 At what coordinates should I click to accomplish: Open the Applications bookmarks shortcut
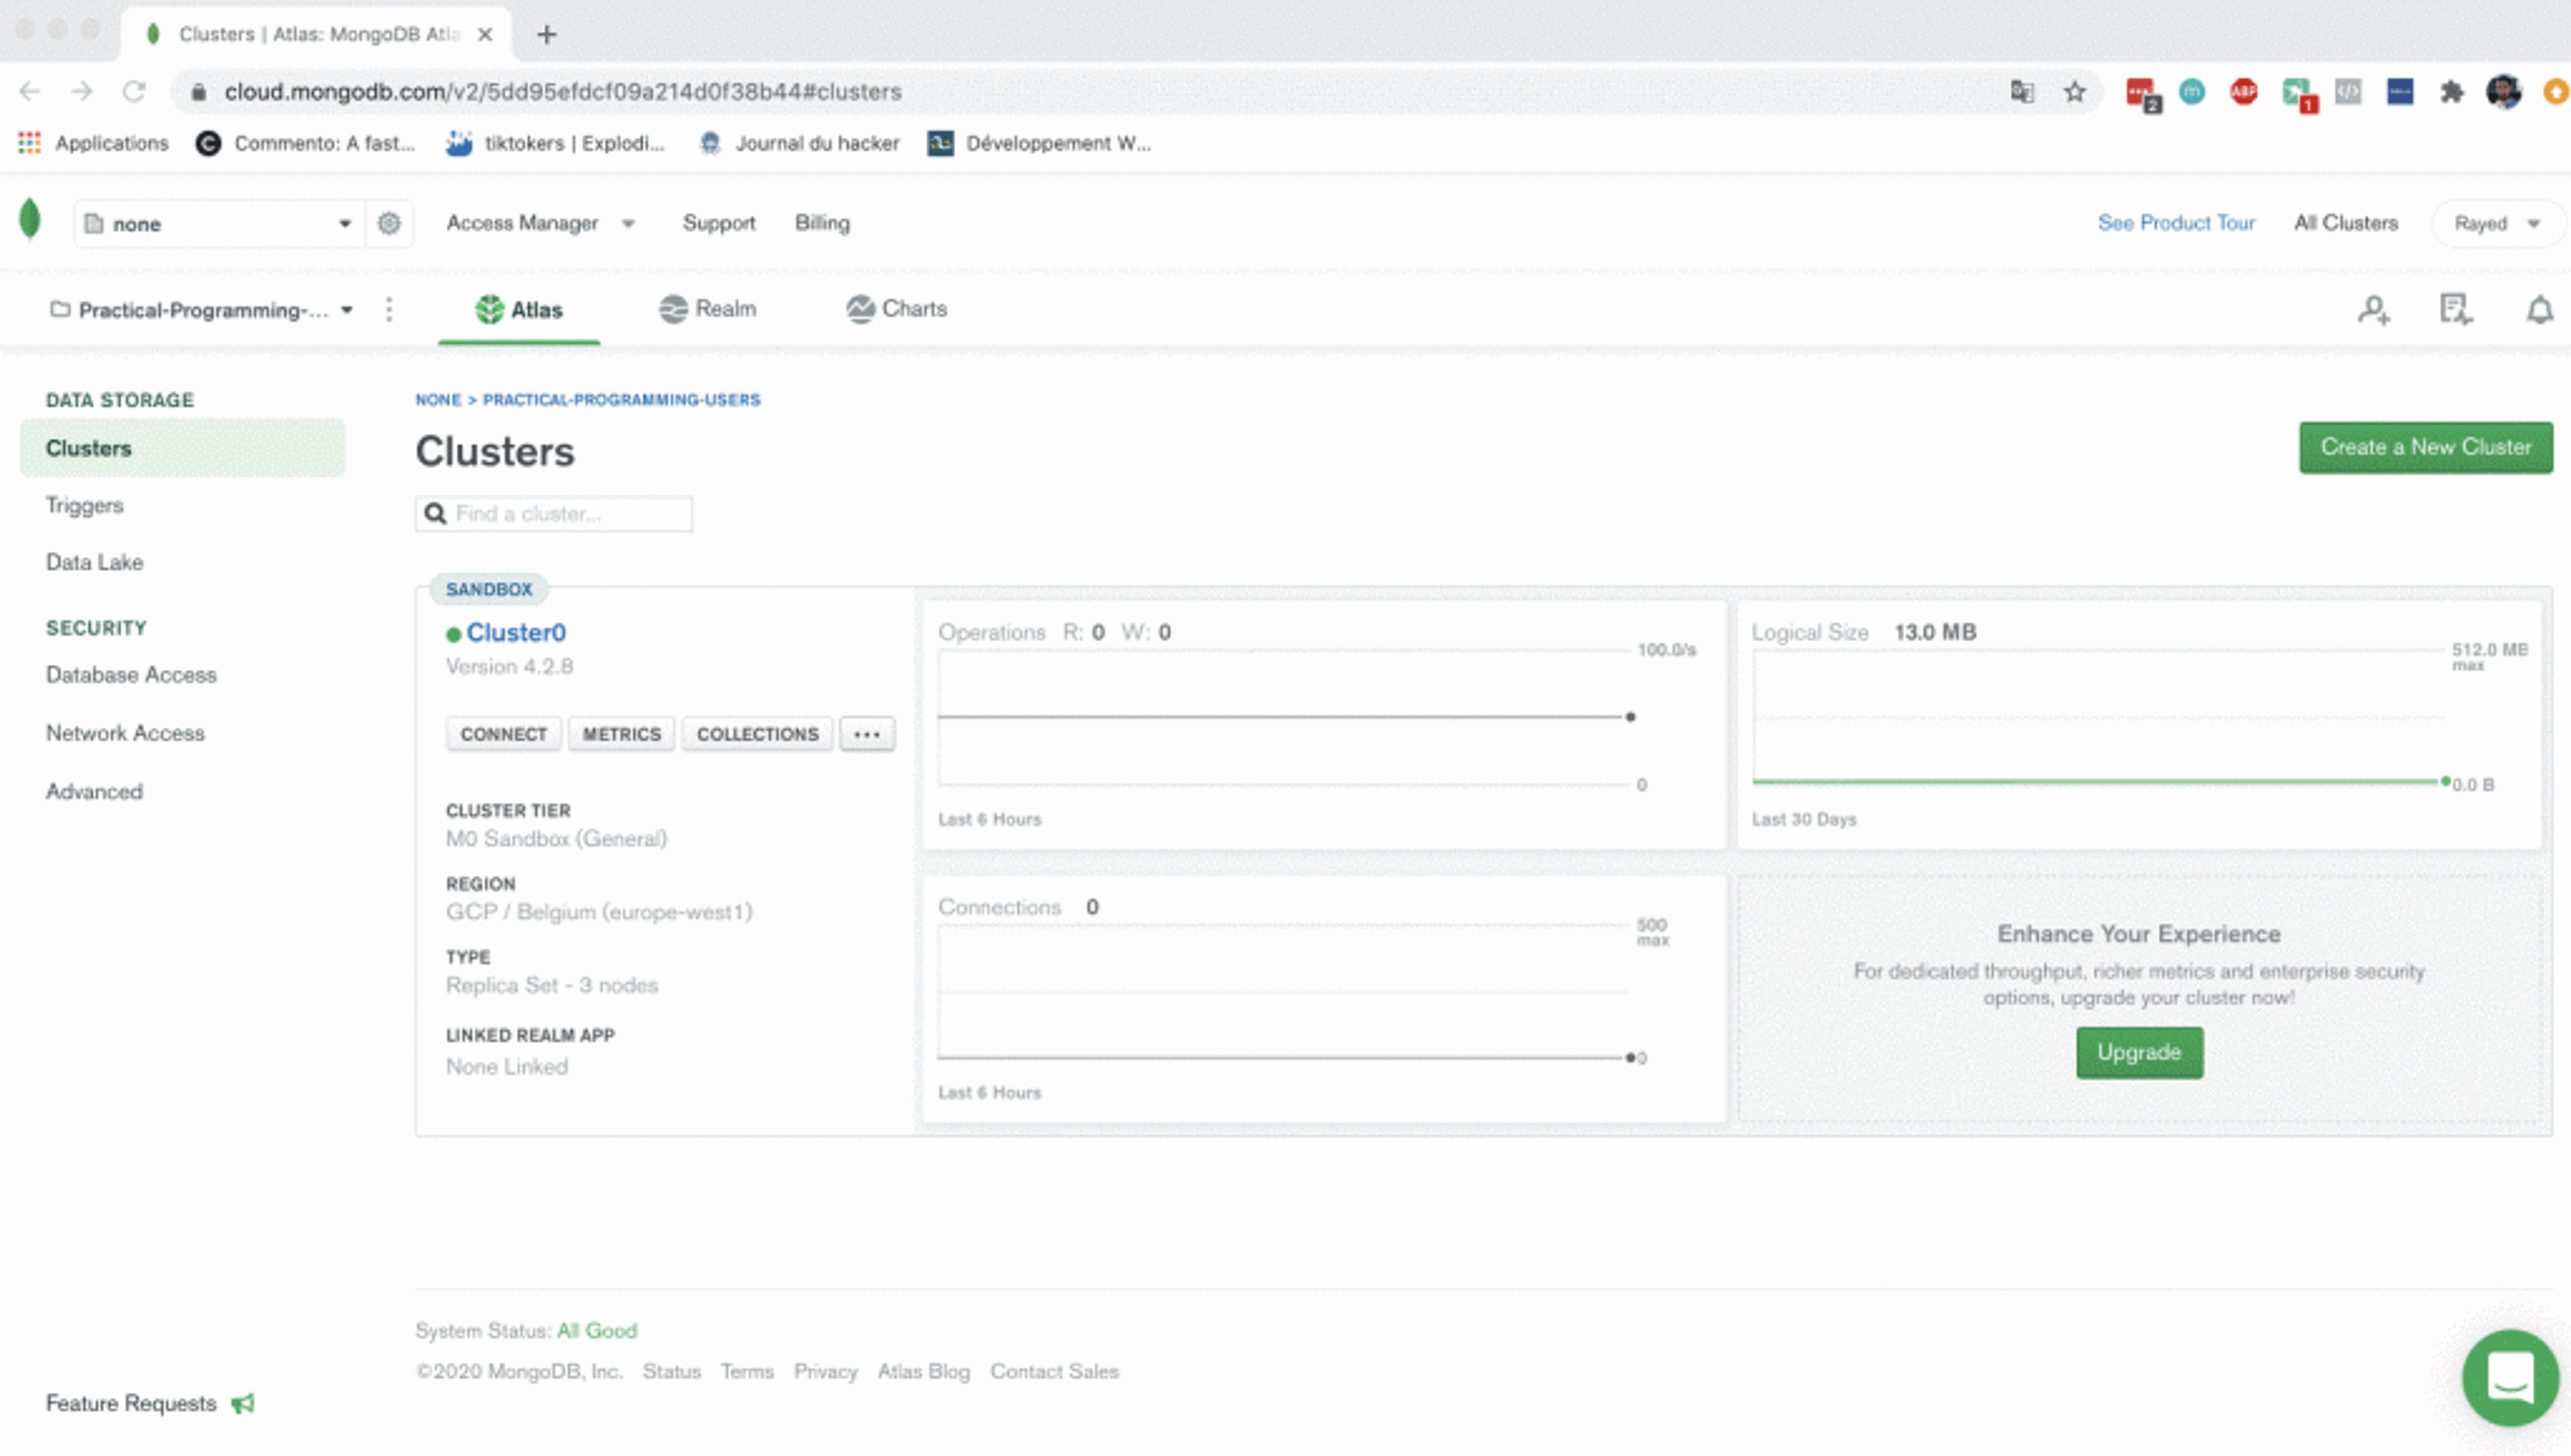coord(93,143)
